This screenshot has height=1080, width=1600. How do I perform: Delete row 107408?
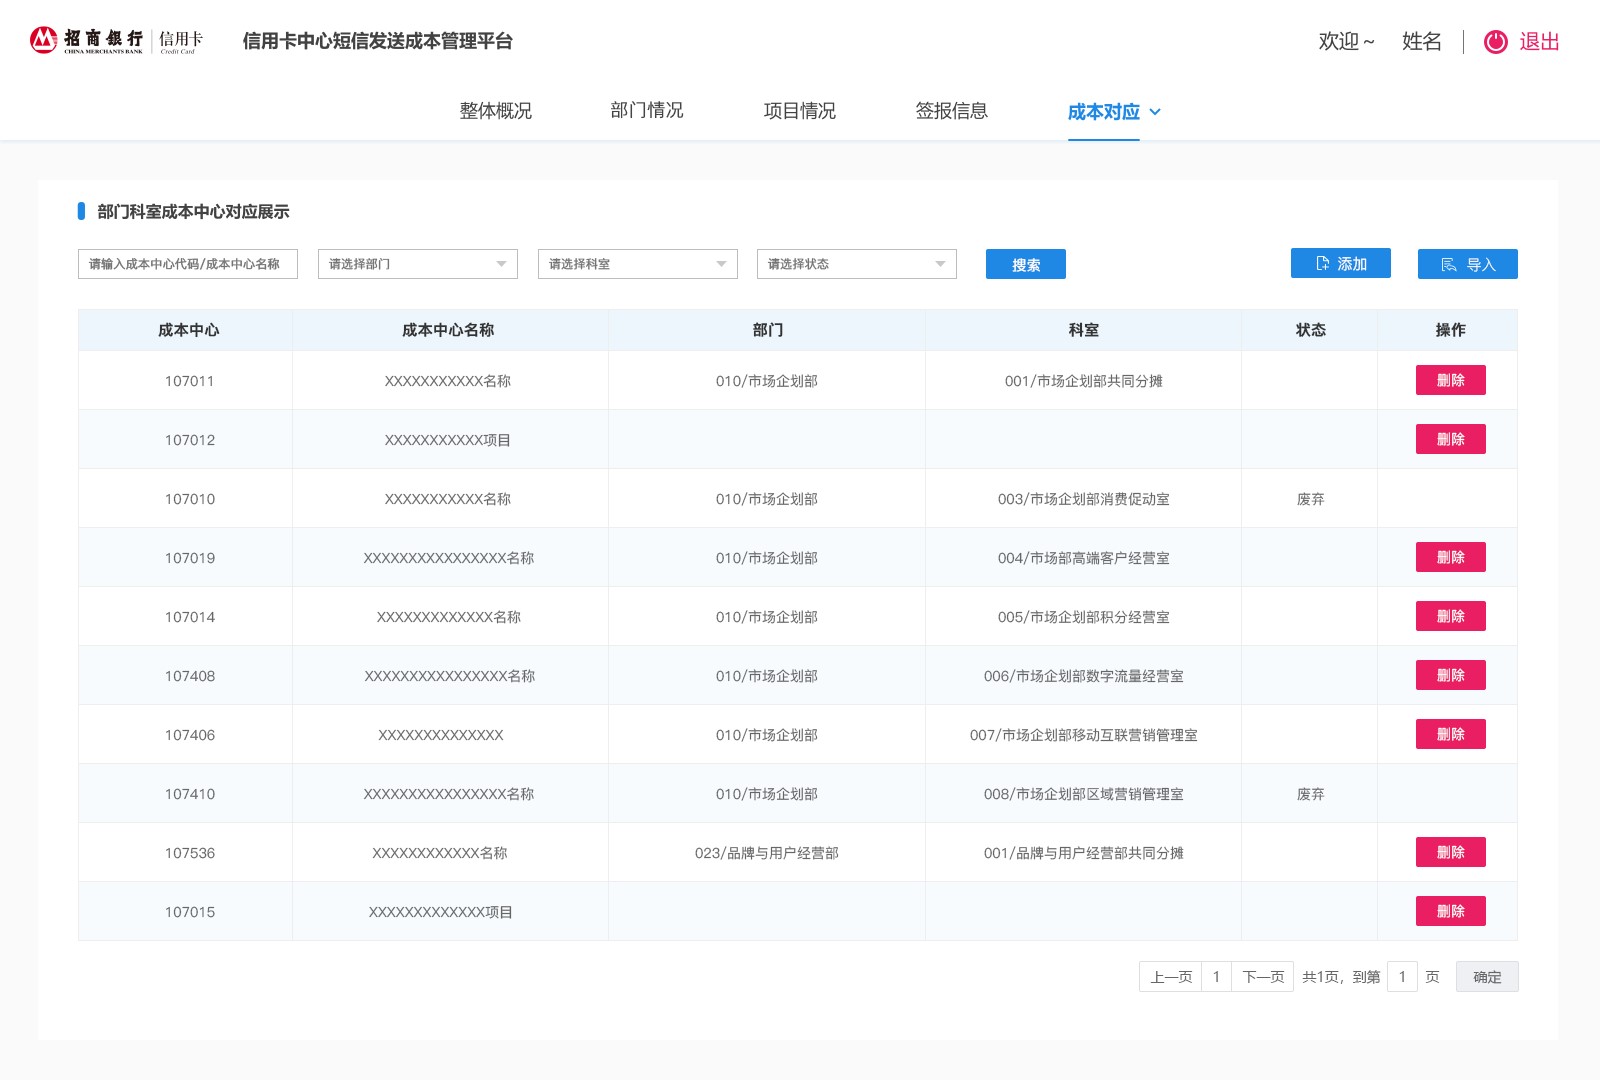click(x=1451, y=675)
